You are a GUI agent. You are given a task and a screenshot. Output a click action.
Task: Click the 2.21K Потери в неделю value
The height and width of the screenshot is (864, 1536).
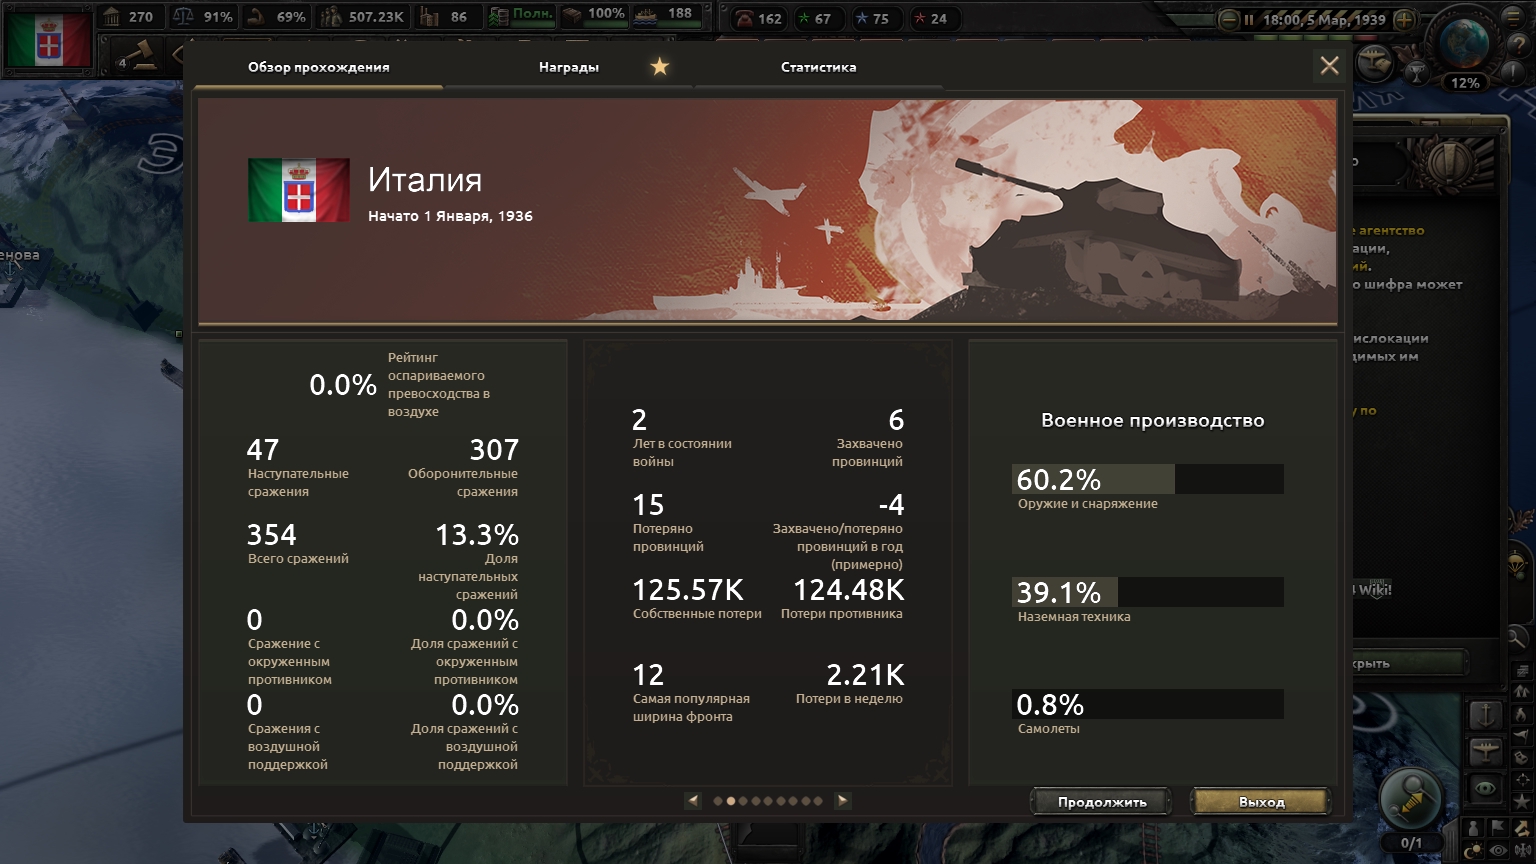(x=865, y=675)
